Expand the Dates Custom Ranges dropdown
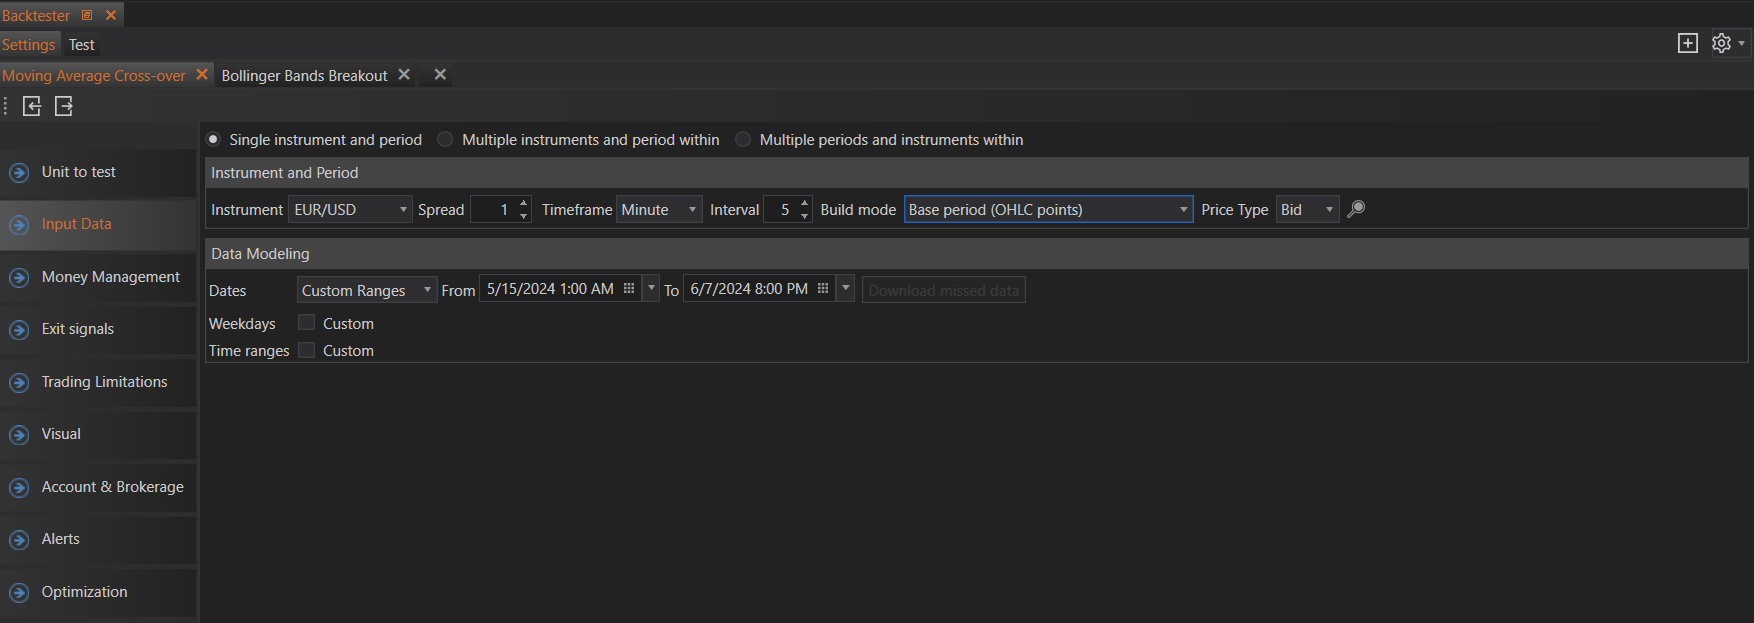This screenshot has height=623, width=1754. point(427,290)
